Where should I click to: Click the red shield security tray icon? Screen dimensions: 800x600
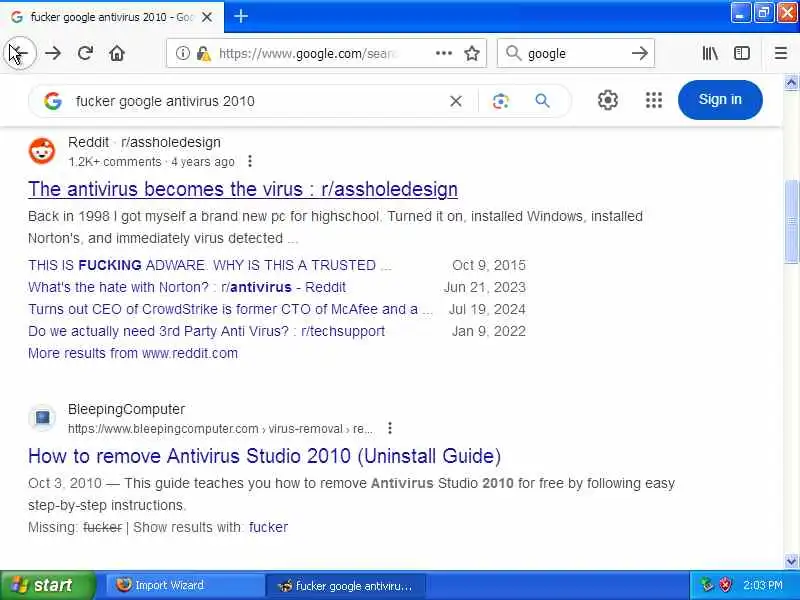tap(725, 585)
